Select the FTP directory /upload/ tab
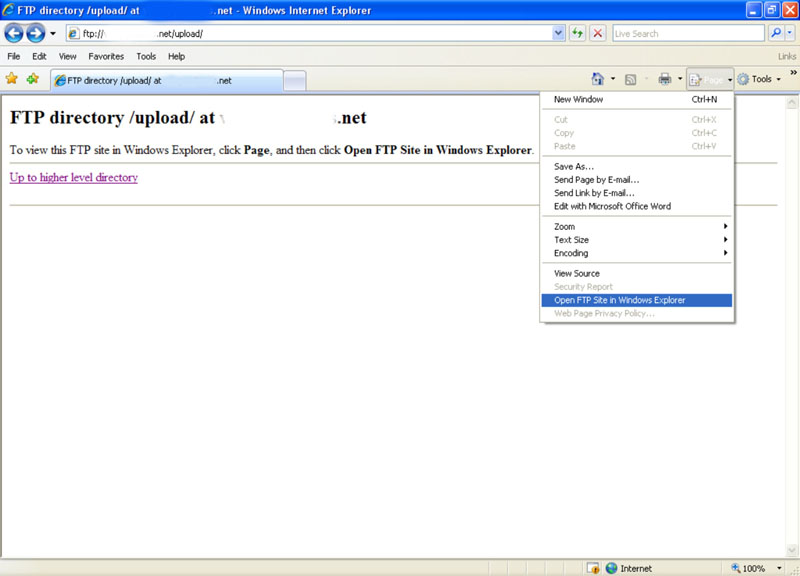This screenshot has height=576, width=800. tap(167, 81)
